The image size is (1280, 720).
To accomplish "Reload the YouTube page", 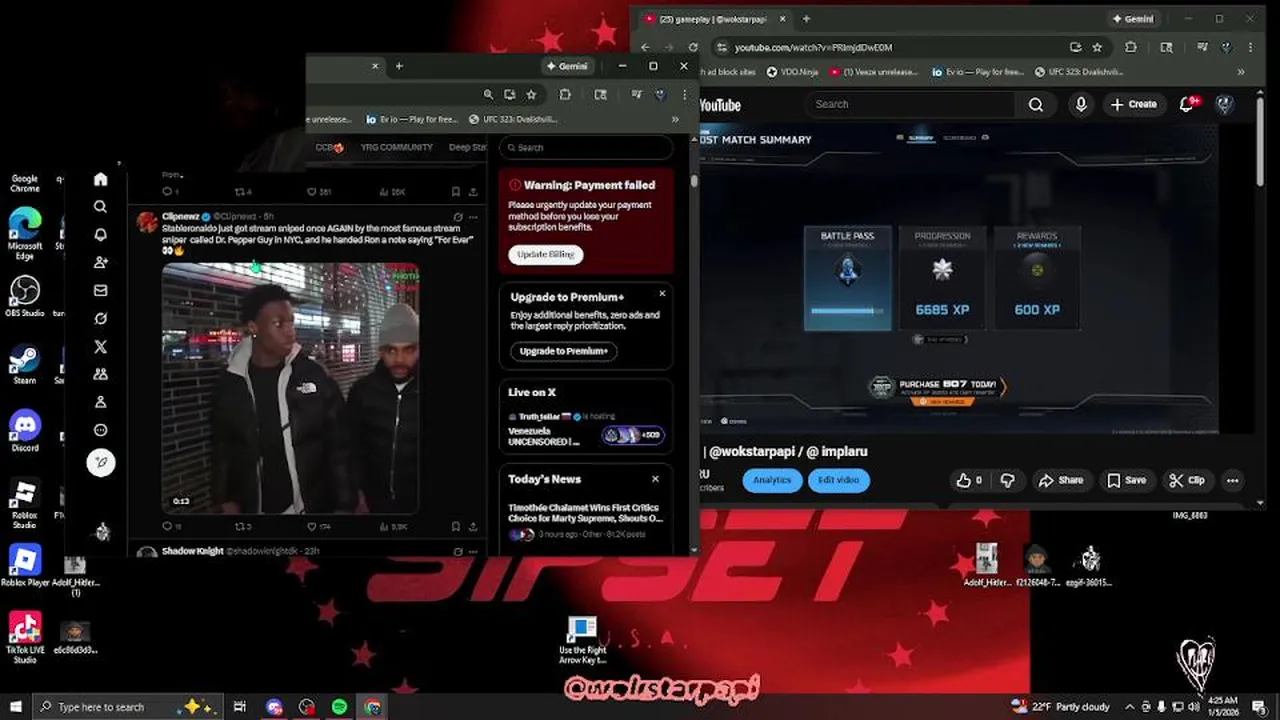I will (694, 47).
